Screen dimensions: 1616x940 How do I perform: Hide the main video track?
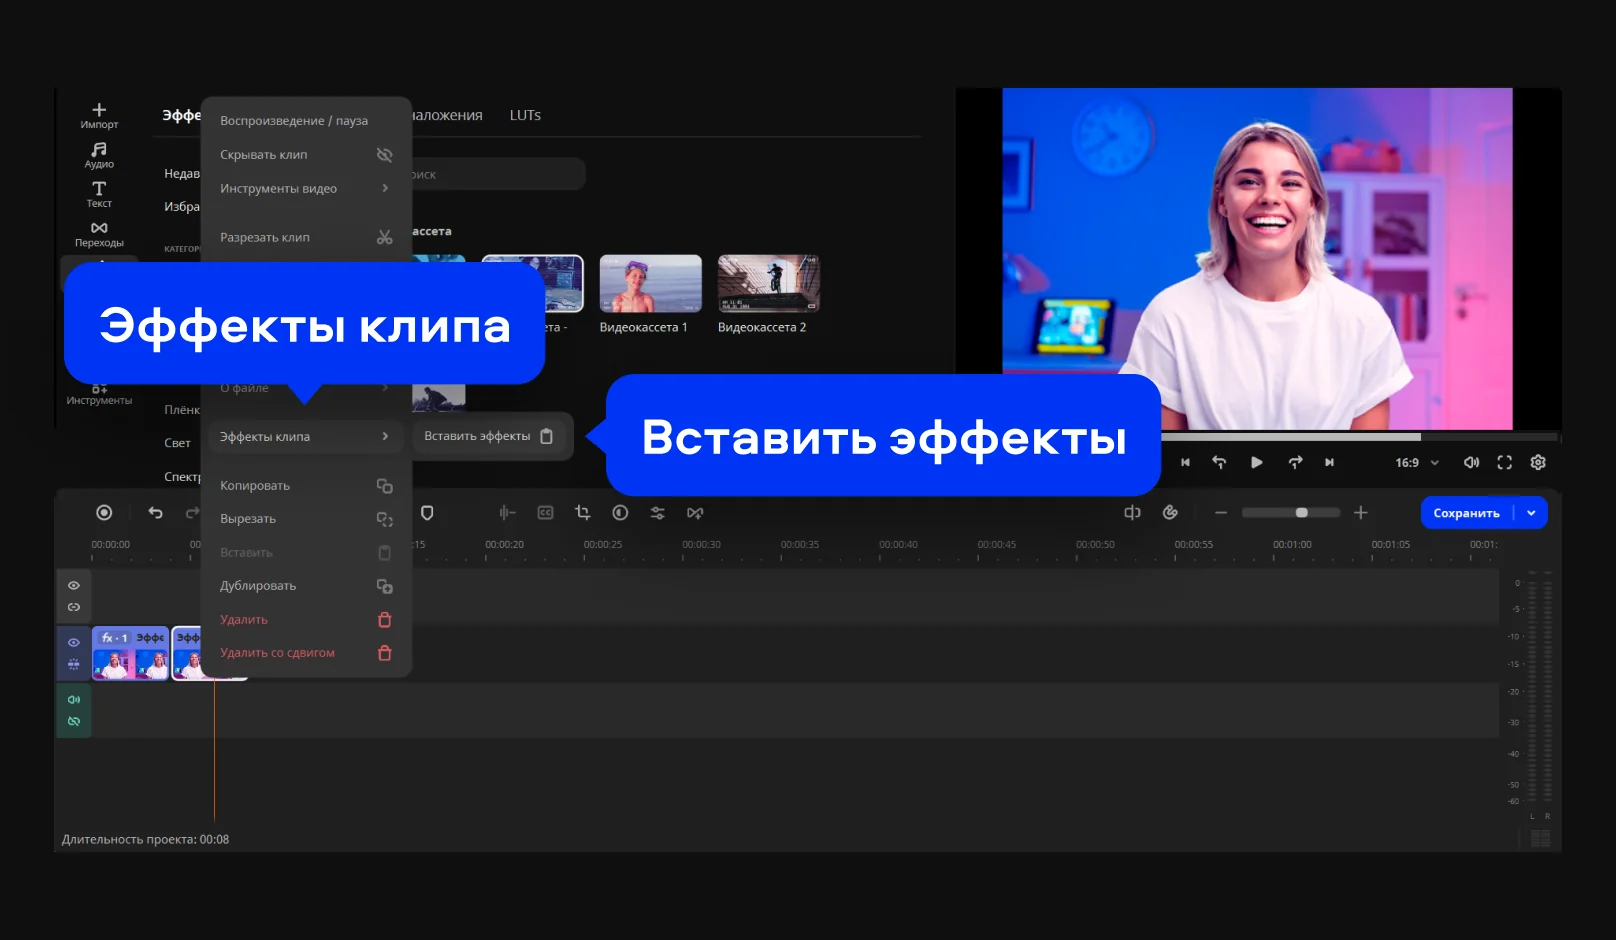pyautogui.click(x=74, y=643)
